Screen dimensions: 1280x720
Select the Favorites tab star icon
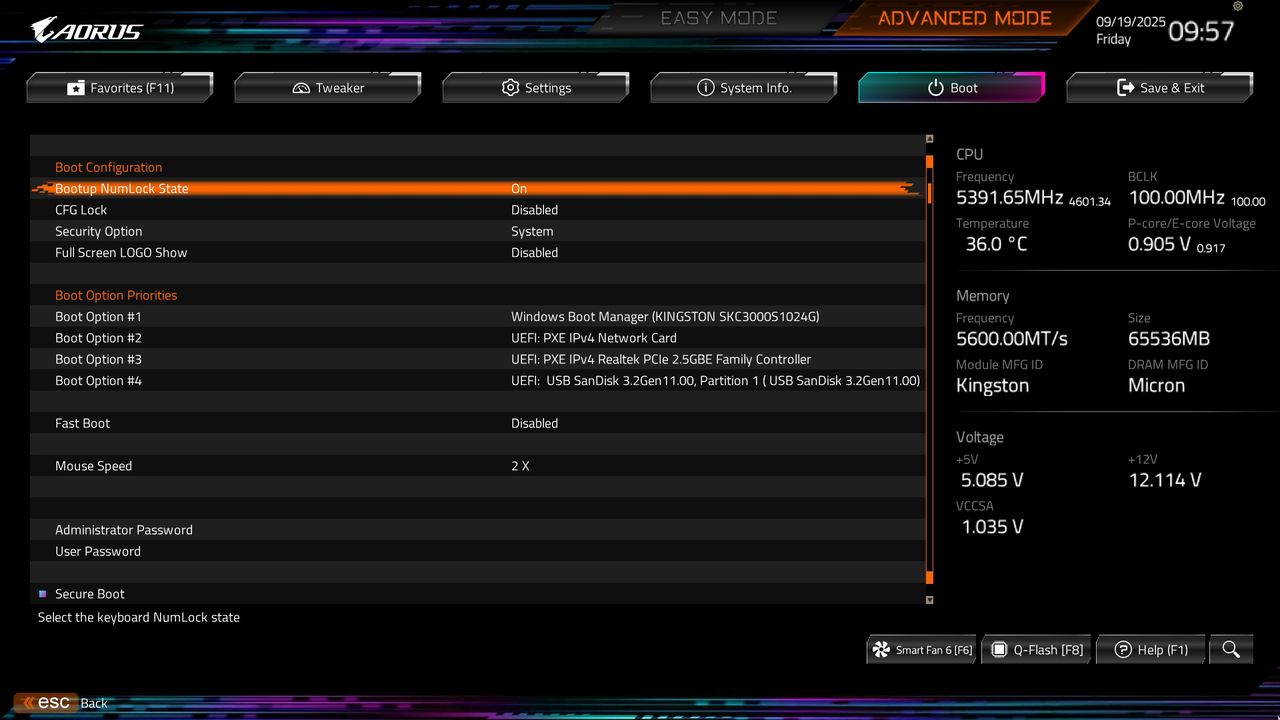point(76,87)
